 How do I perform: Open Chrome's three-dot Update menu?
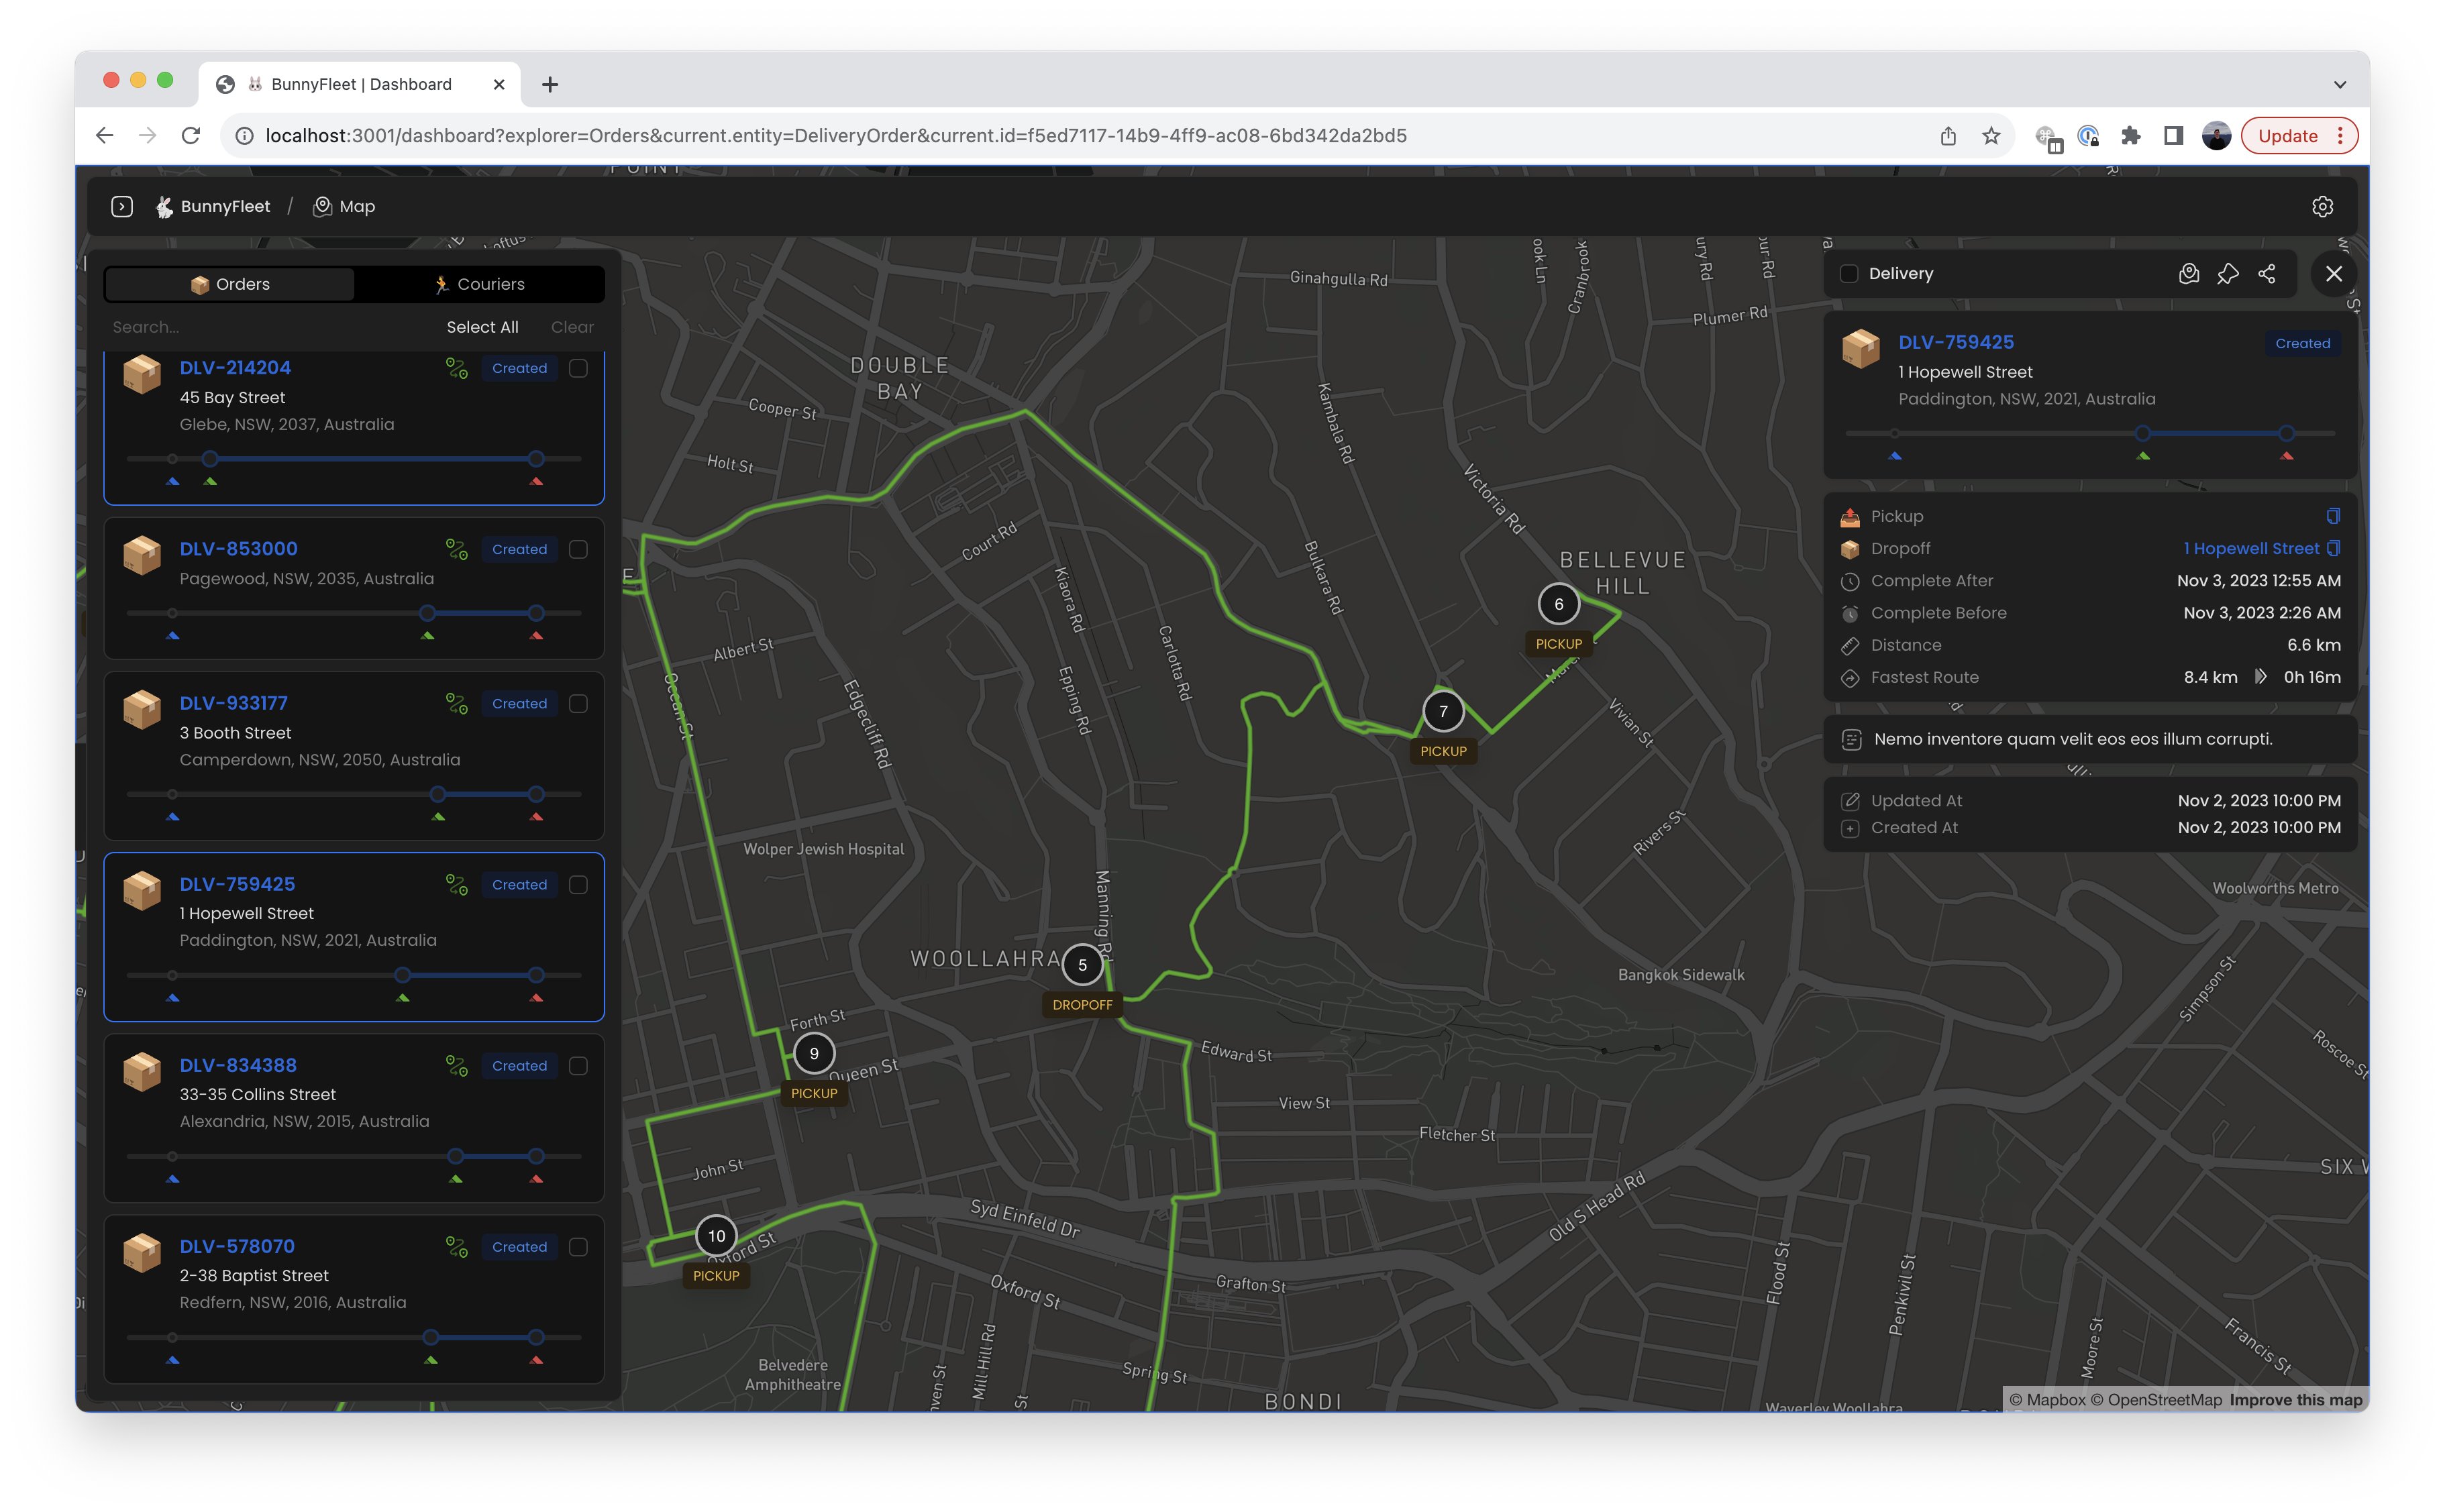click(x=2340, y=136)
